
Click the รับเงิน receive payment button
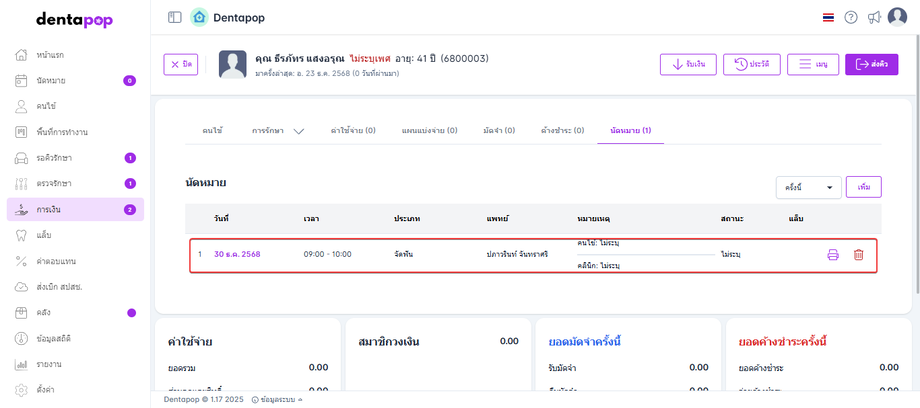click(x=688, y=64)
